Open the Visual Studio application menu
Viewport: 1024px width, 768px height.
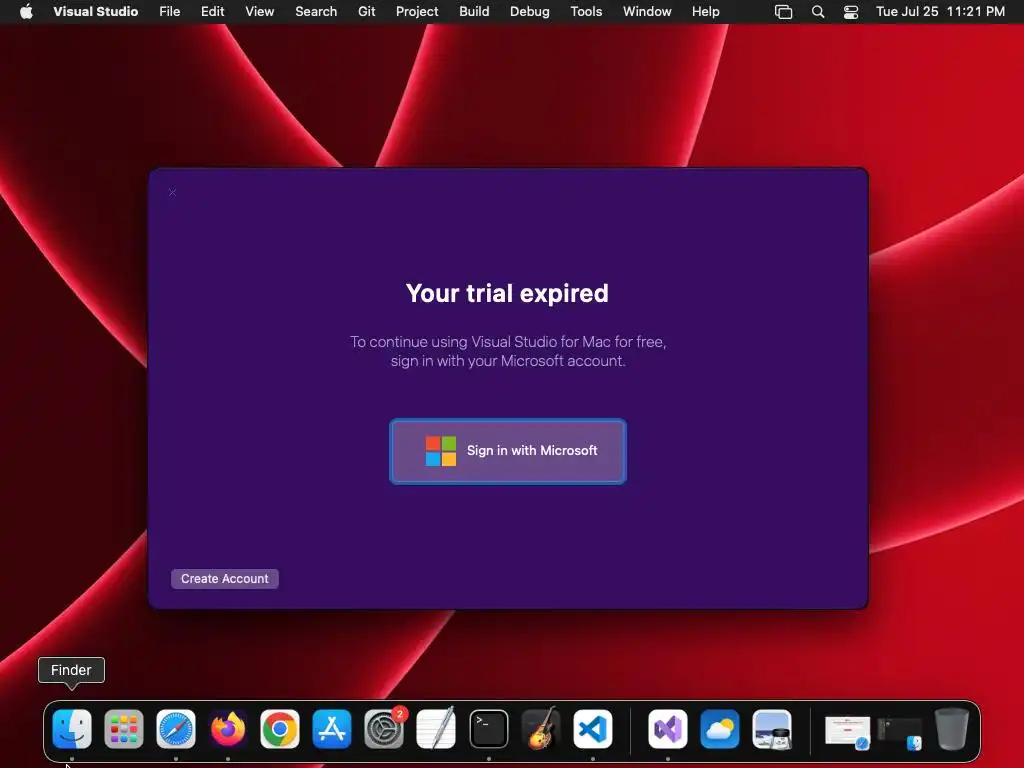point(95,11)
